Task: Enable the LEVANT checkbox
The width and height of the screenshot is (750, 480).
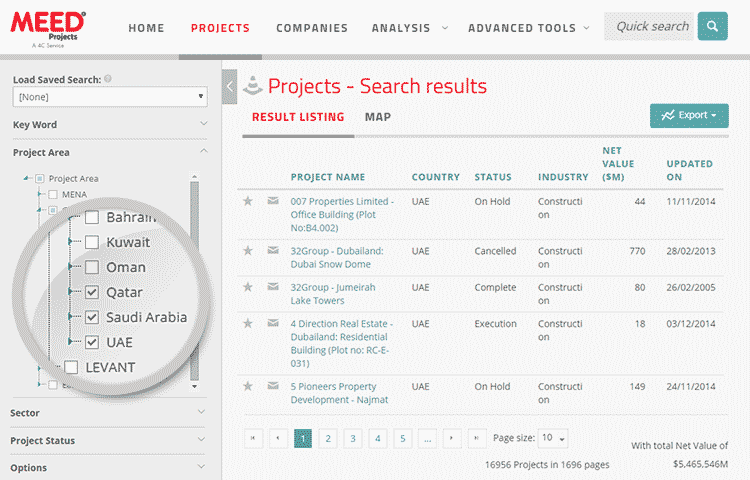Action: tap(71, 367)
